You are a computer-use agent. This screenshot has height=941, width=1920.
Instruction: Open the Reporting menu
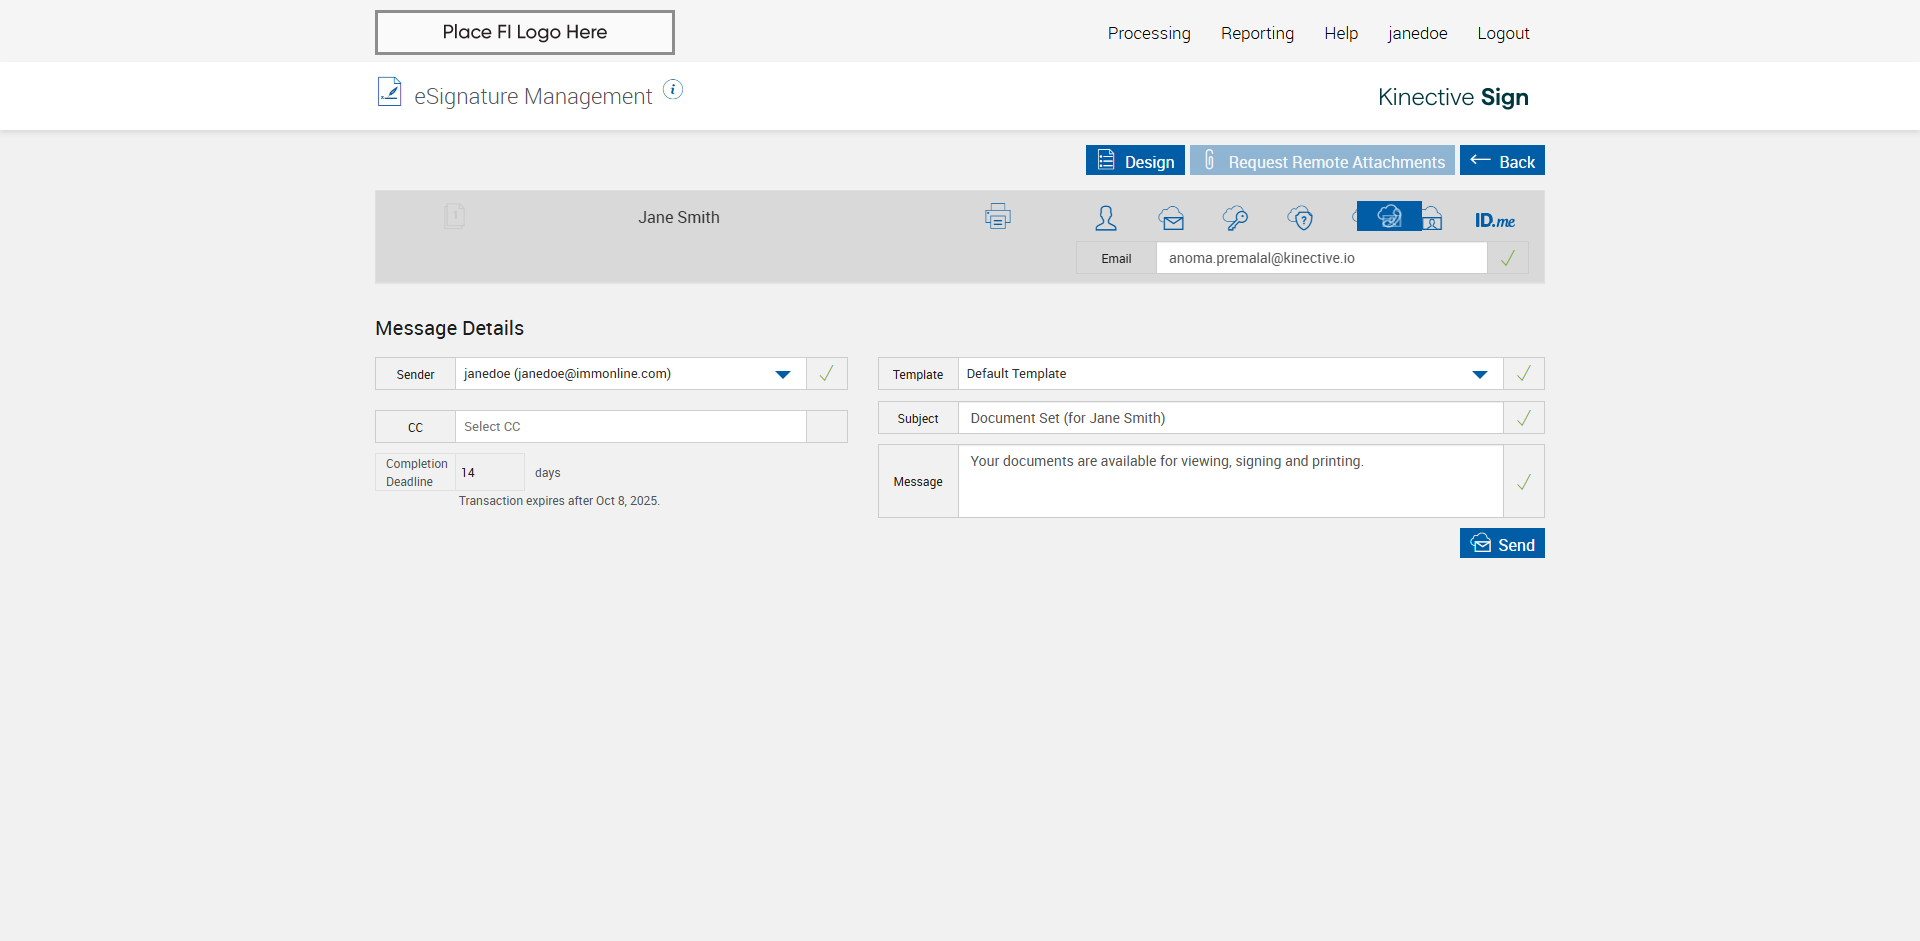(x=1257, y=33)
